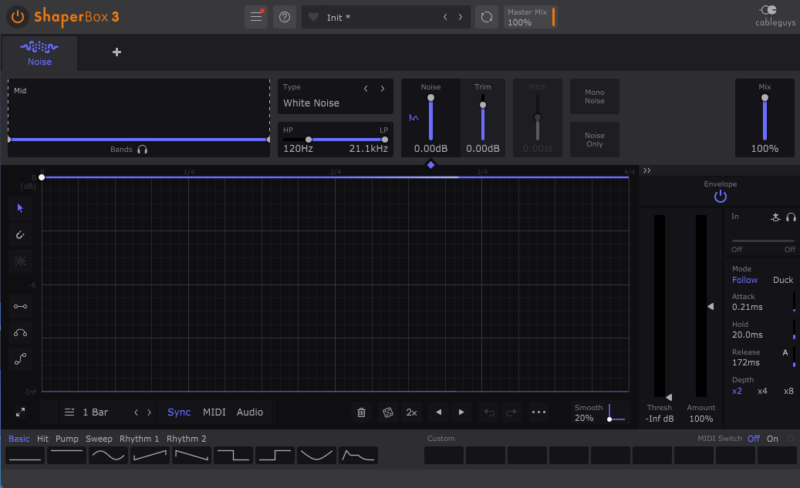Screen dimensions: 800x488
Task: Click the randomize dice icon
Action: pyautogui.click(x=387, y=412)
